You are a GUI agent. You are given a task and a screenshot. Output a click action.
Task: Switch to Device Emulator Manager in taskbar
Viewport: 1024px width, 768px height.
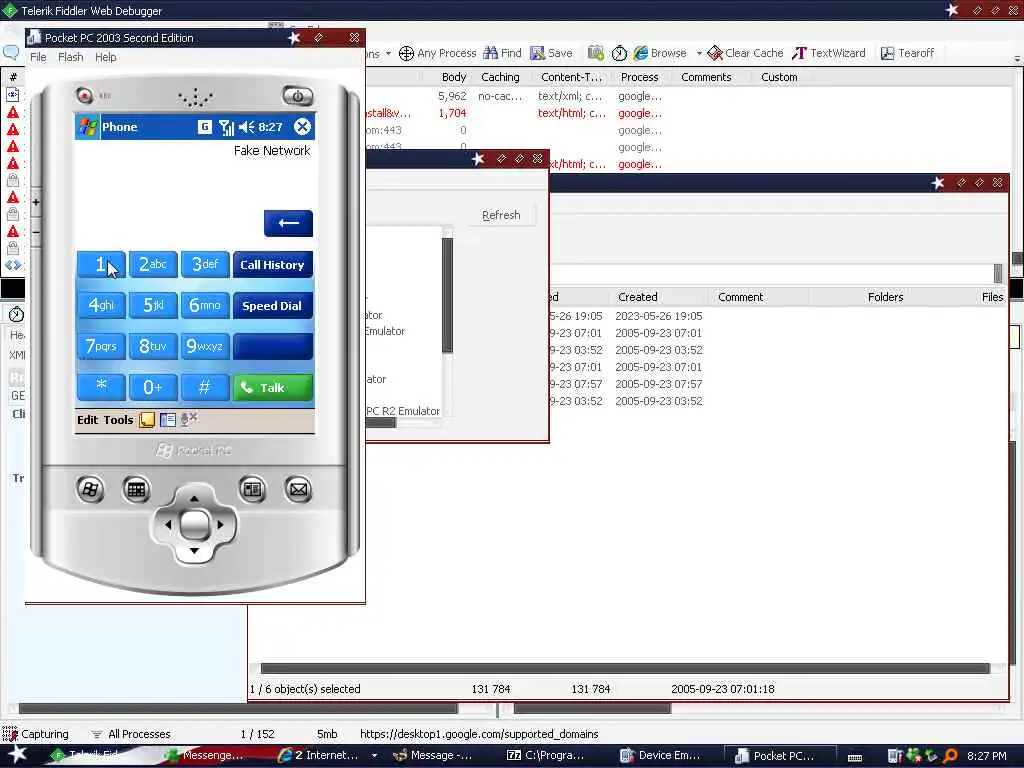coord(660,755)
